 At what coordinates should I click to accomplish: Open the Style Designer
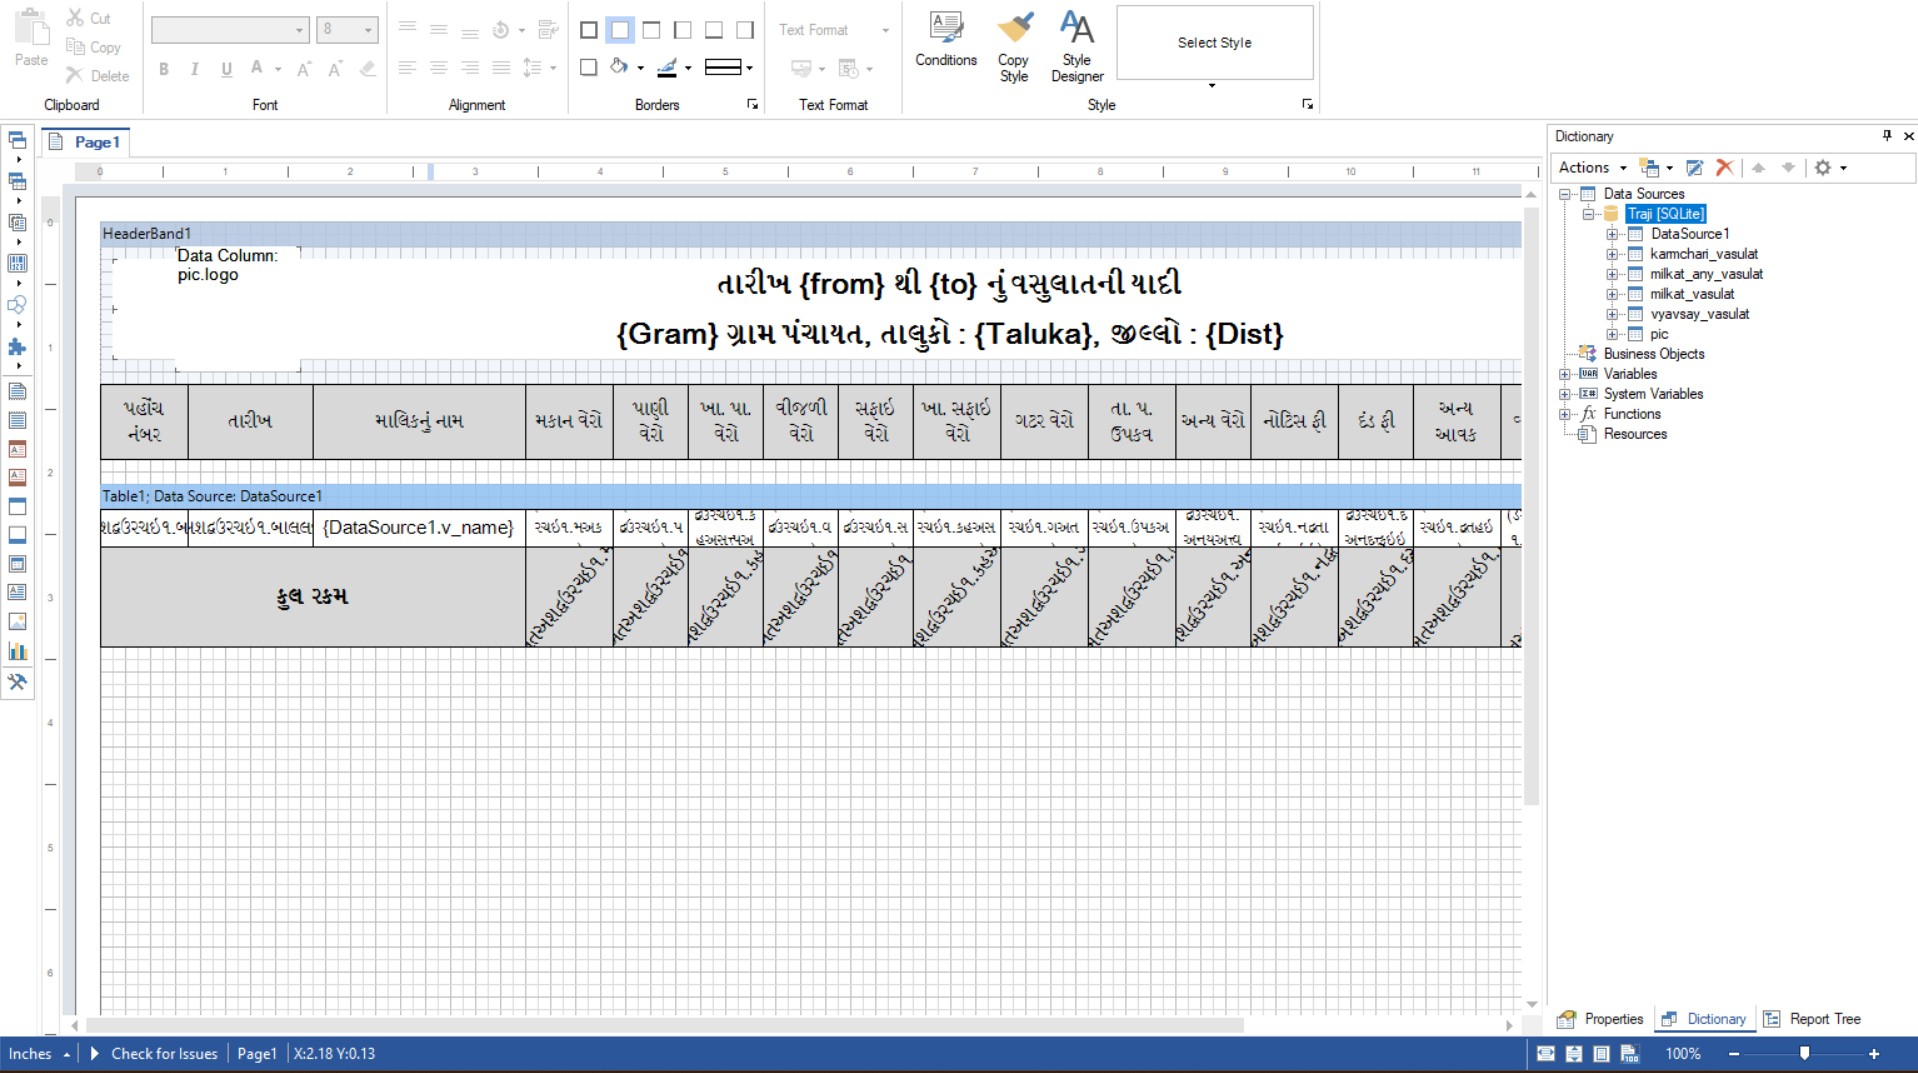click(1077, 45)
